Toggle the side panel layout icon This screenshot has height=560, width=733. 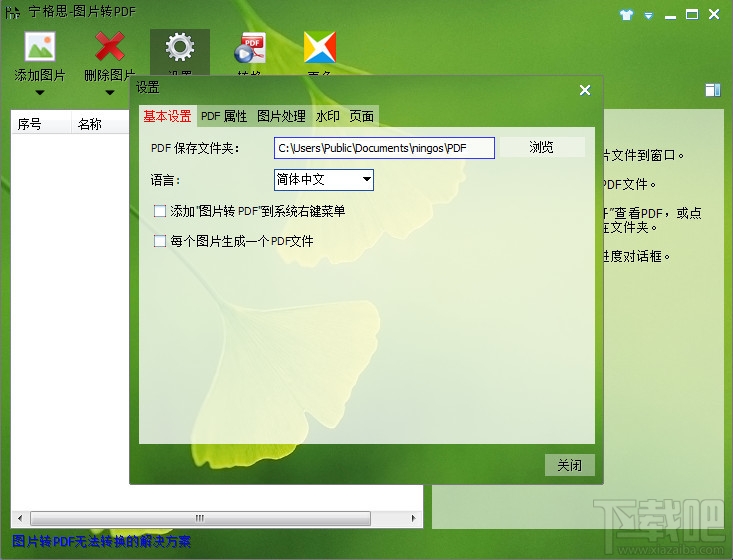[713, 90]
